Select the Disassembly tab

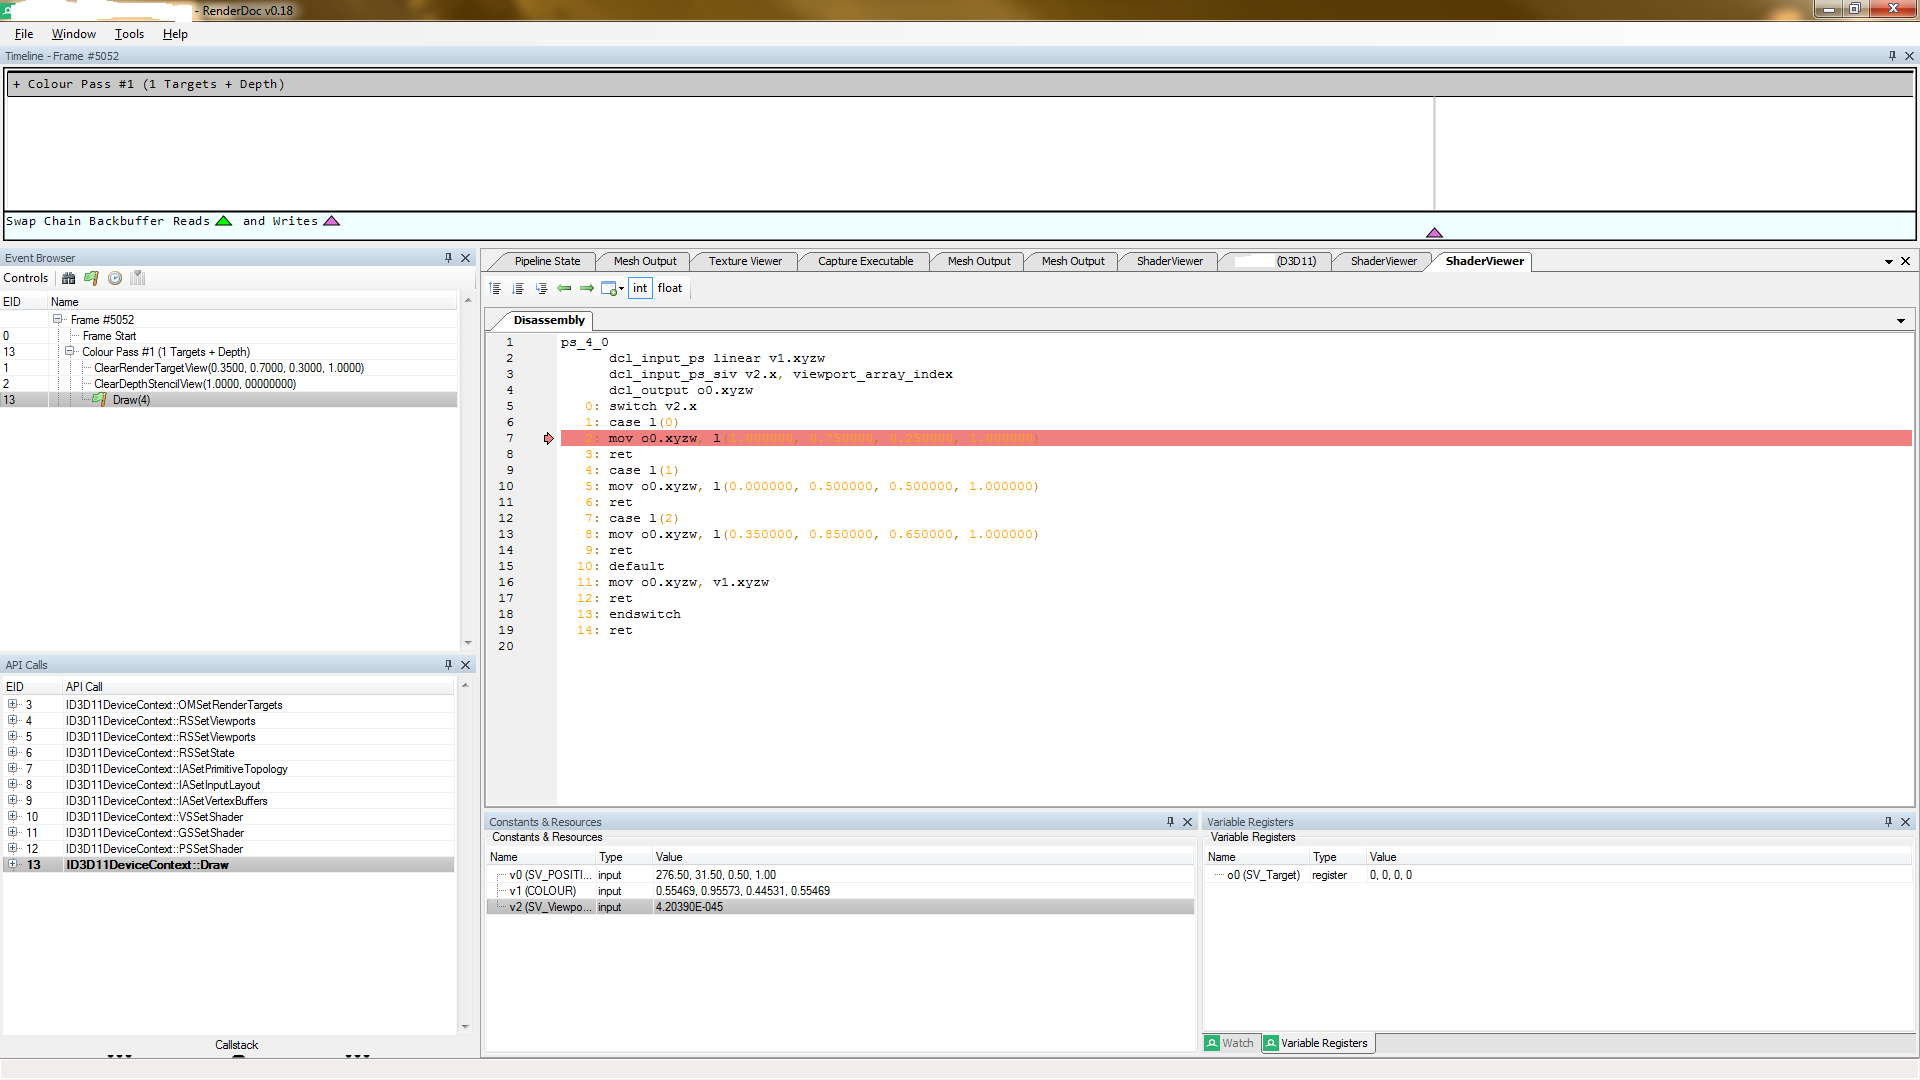[x=548, y=320]
